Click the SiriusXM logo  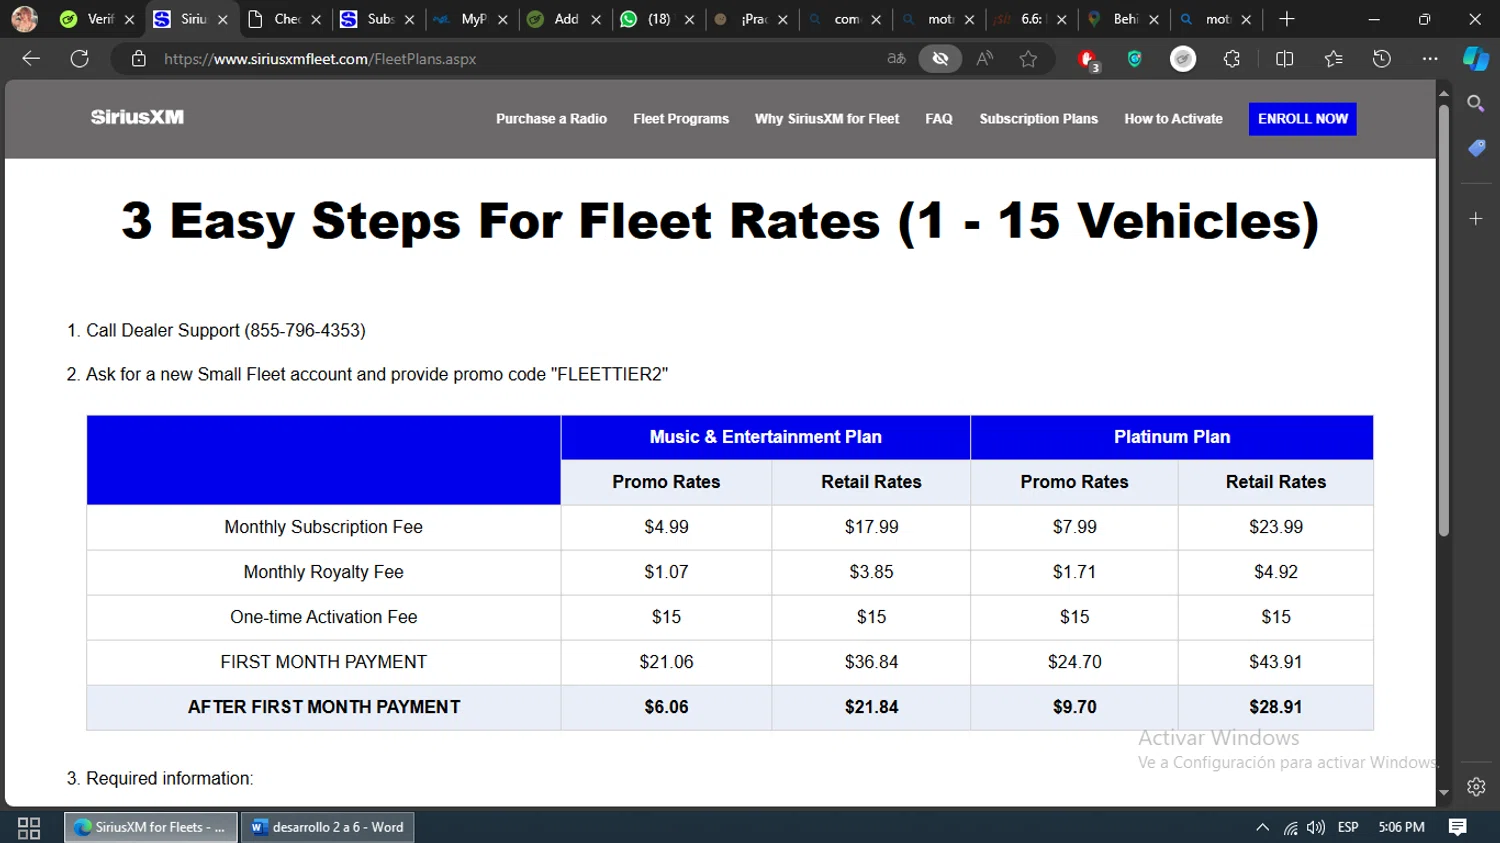[137, 117]
